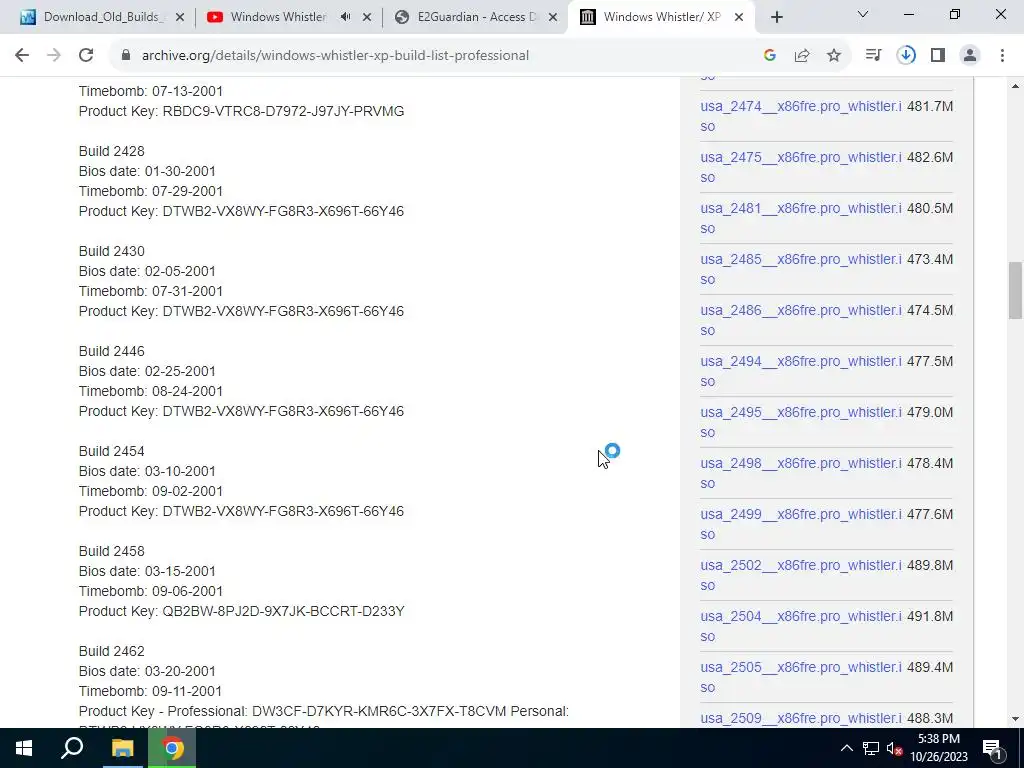Download usa_2495 x86fre pro whistler iso
The image size is (1024, 768).
point(801,421)
